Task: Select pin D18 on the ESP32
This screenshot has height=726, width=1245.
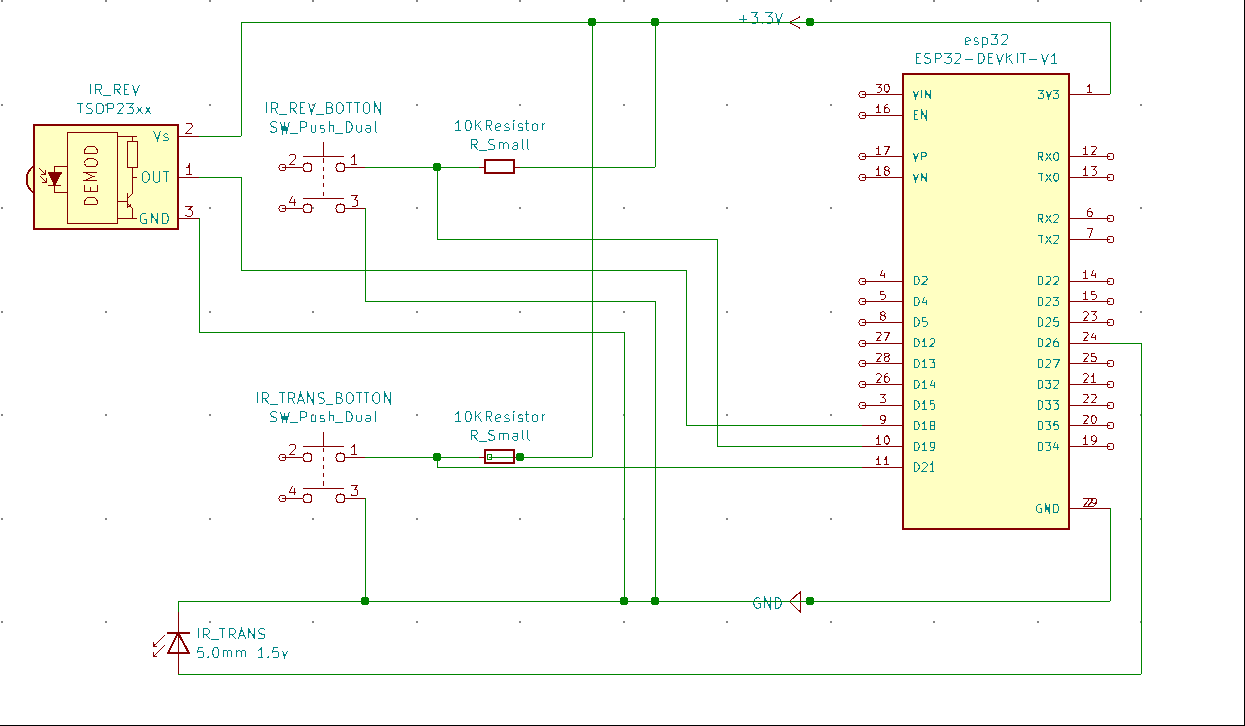Action: [x=880, y=425]
